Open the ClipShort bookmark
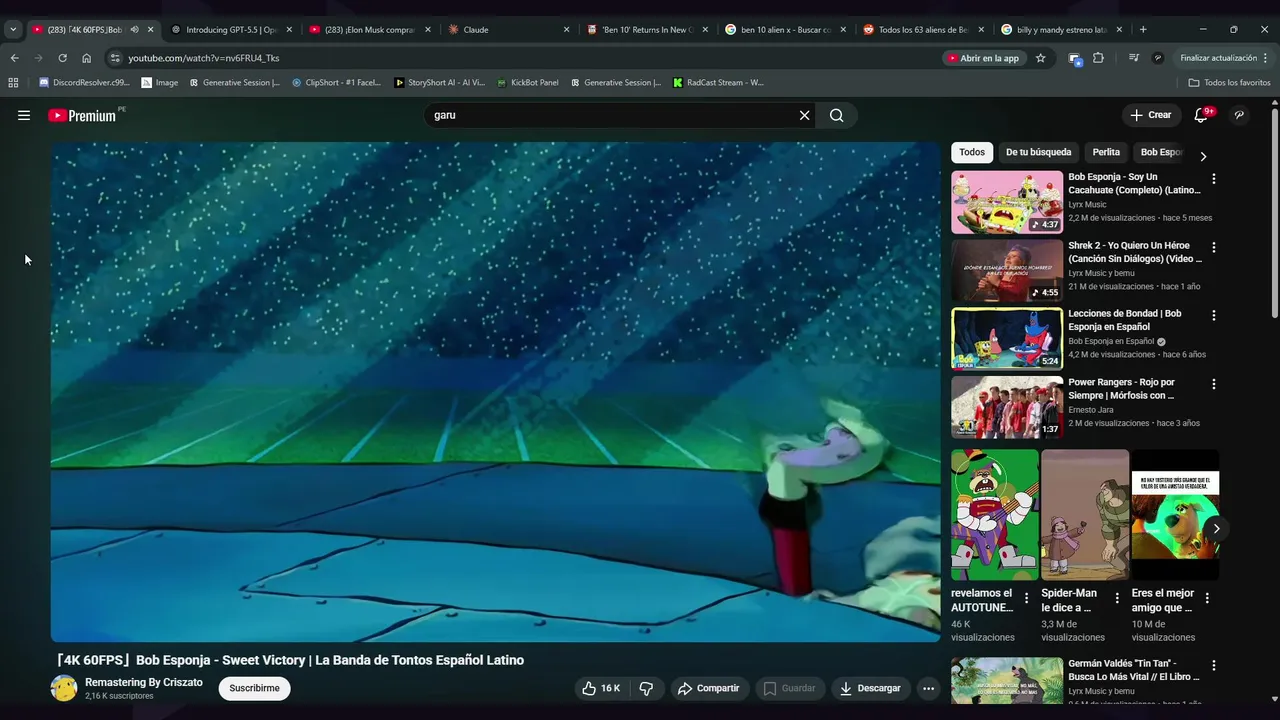Screen dimensions: 1280x720 [336, 83]
